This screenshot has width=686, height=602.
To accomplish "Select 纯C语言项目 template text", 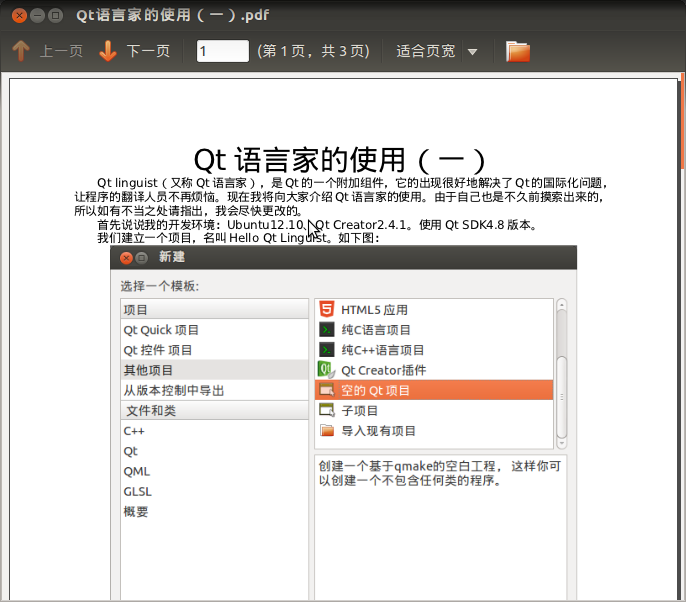I will coord(376,330).
